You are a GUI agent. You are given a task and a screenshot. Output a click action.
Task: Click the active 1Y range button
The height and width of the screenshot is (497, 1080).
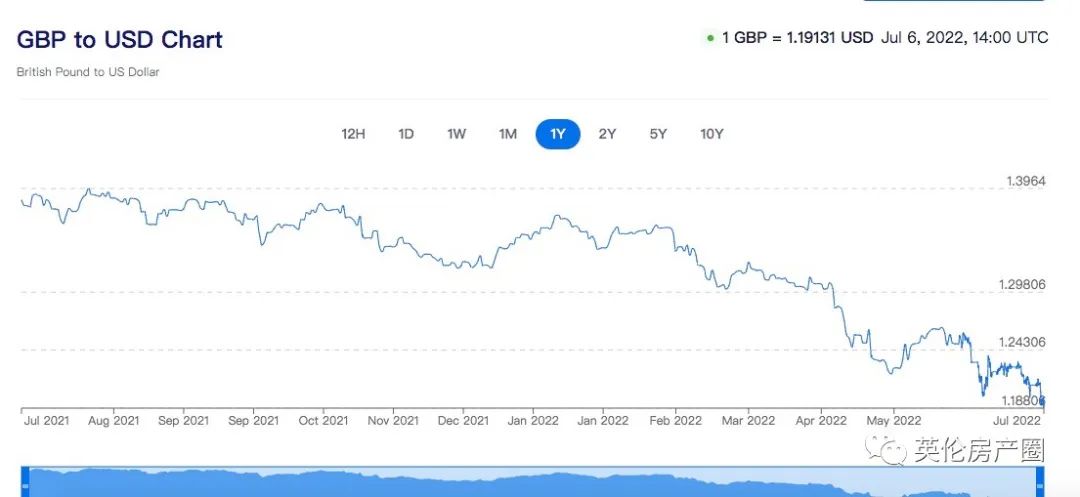pyautogui.click(x=558, y=134)
